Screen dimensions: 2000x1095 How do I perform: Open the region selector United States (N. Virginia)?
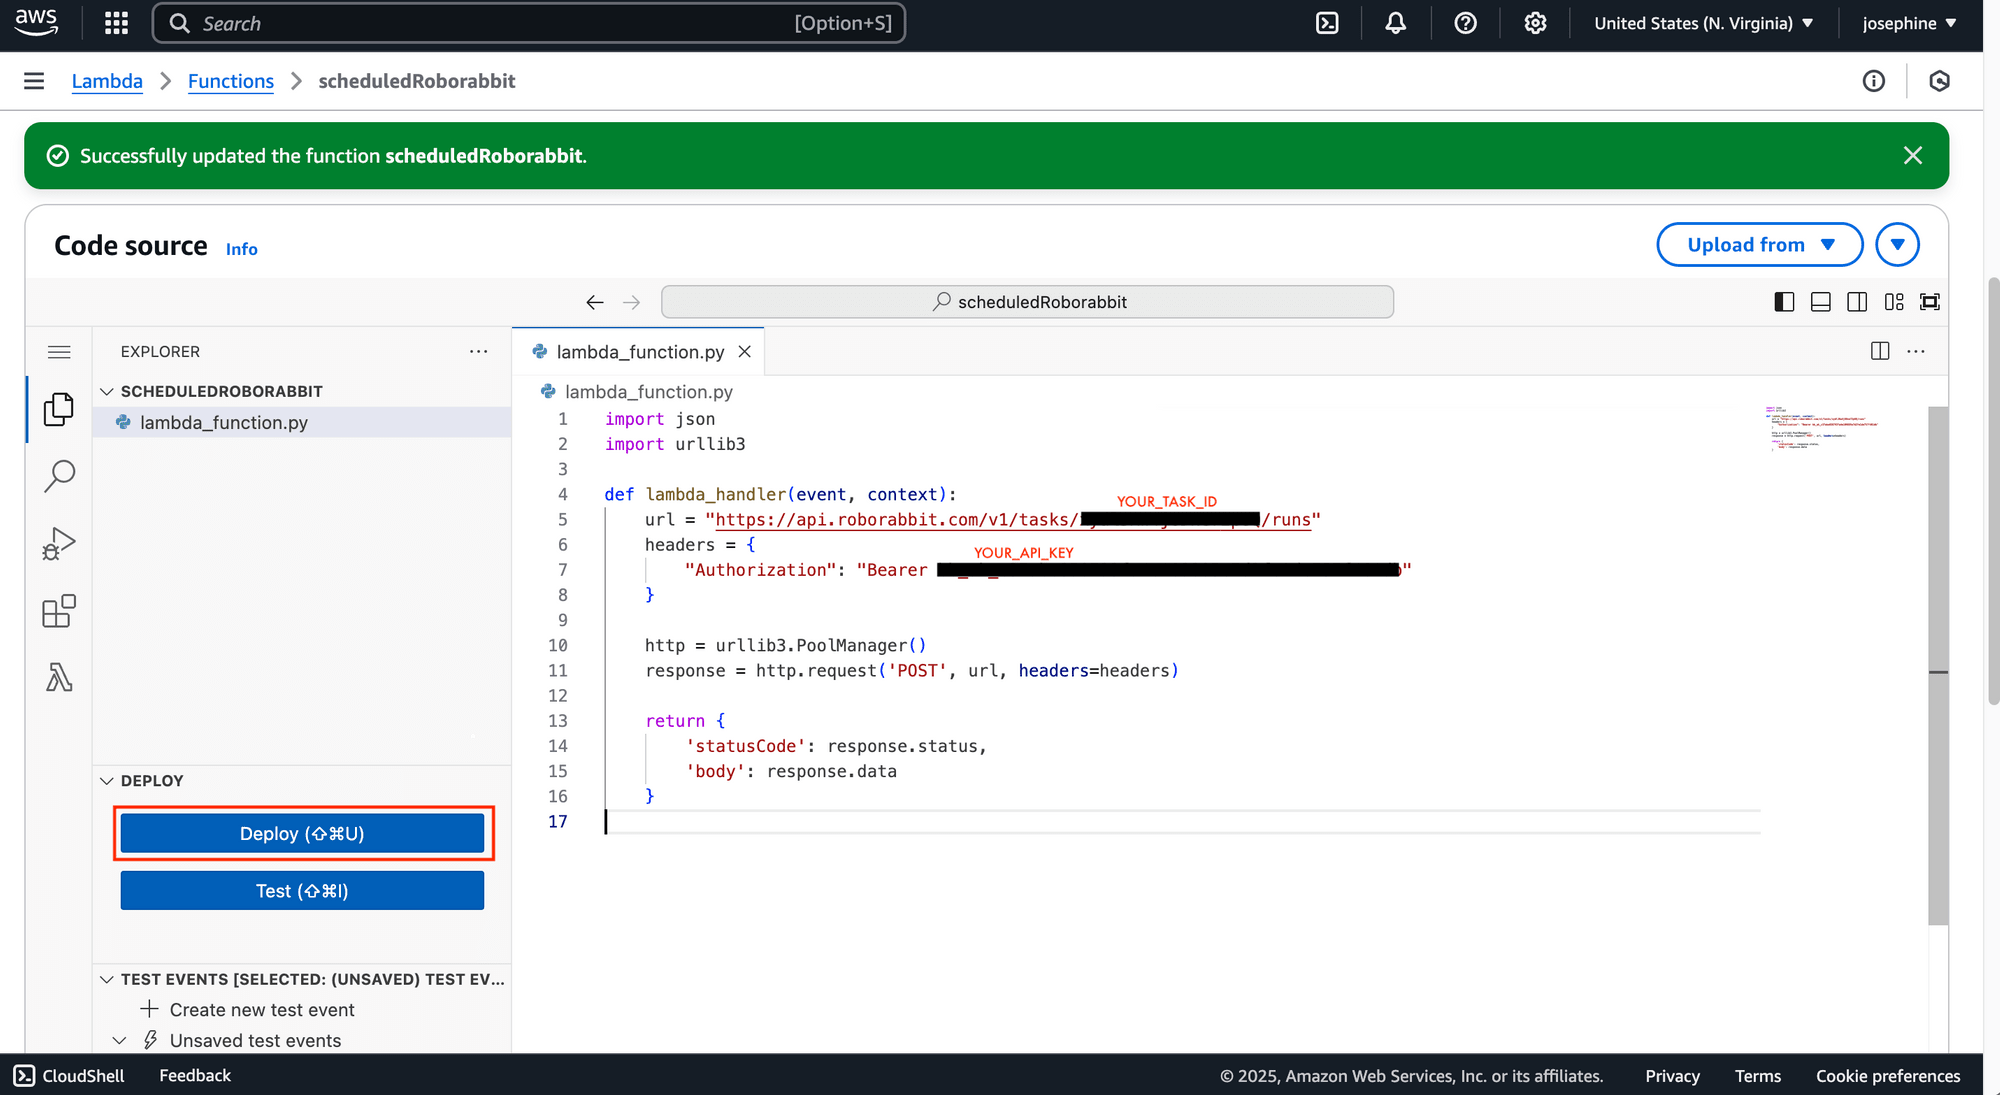1703,23
